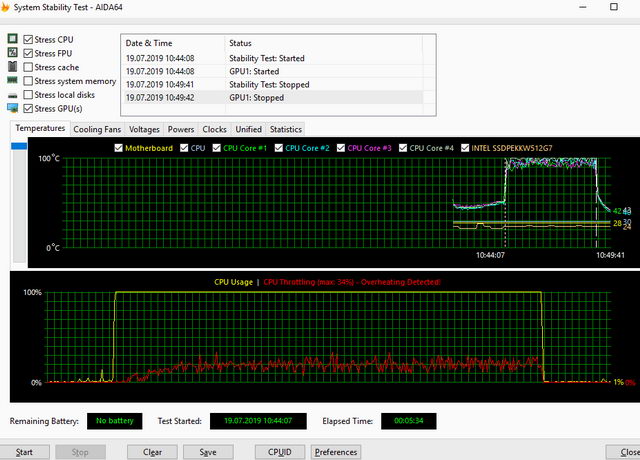The width and height of the screenshot is (640, 460).
Task: Uncheck the Stress FPU checkbox
Action: (x=28, y=53)
